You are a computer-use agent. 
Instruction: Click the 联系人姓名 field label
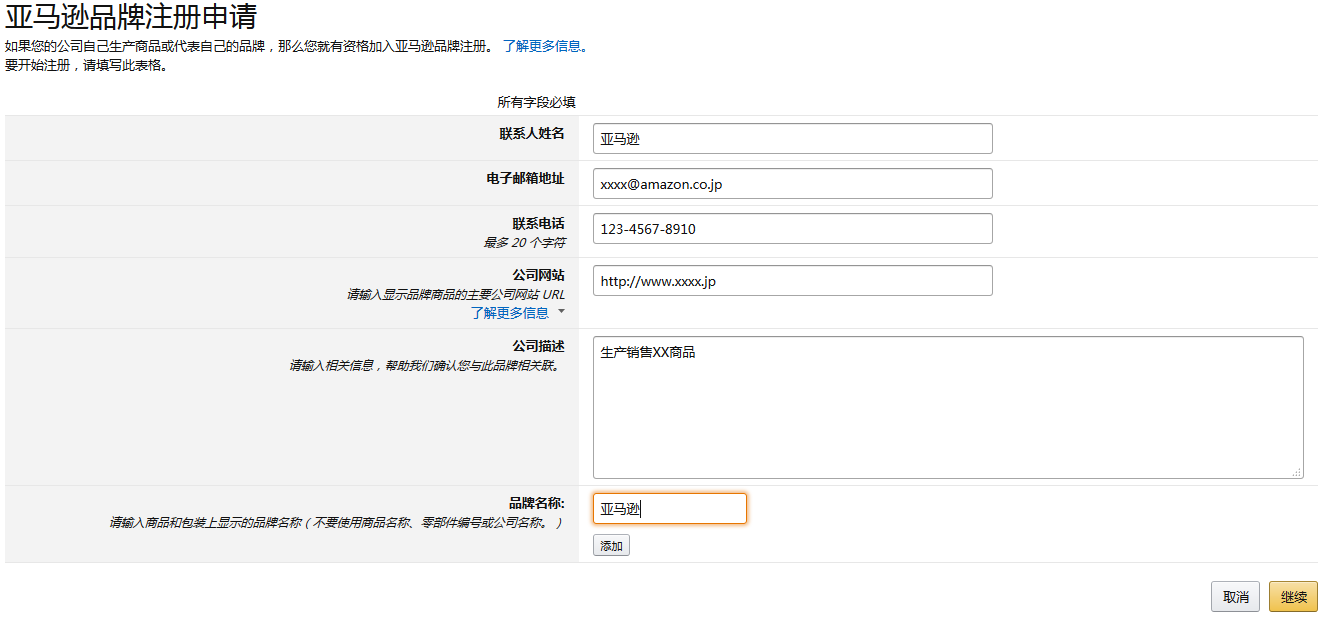[x=532, y=134]
